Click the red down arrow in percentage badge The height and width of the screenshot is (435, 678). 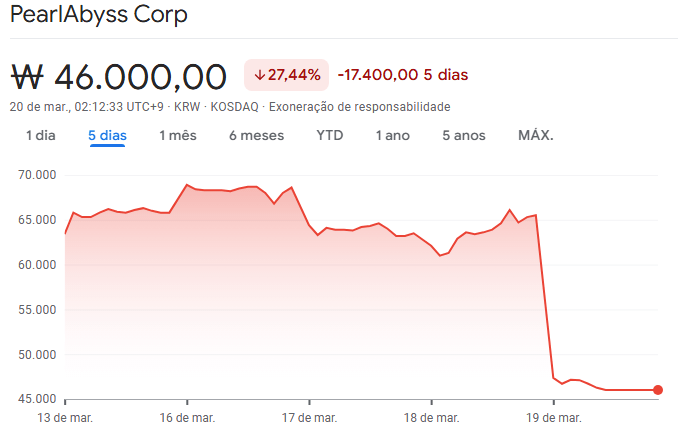pyautogui.click(x=260, y=75)
